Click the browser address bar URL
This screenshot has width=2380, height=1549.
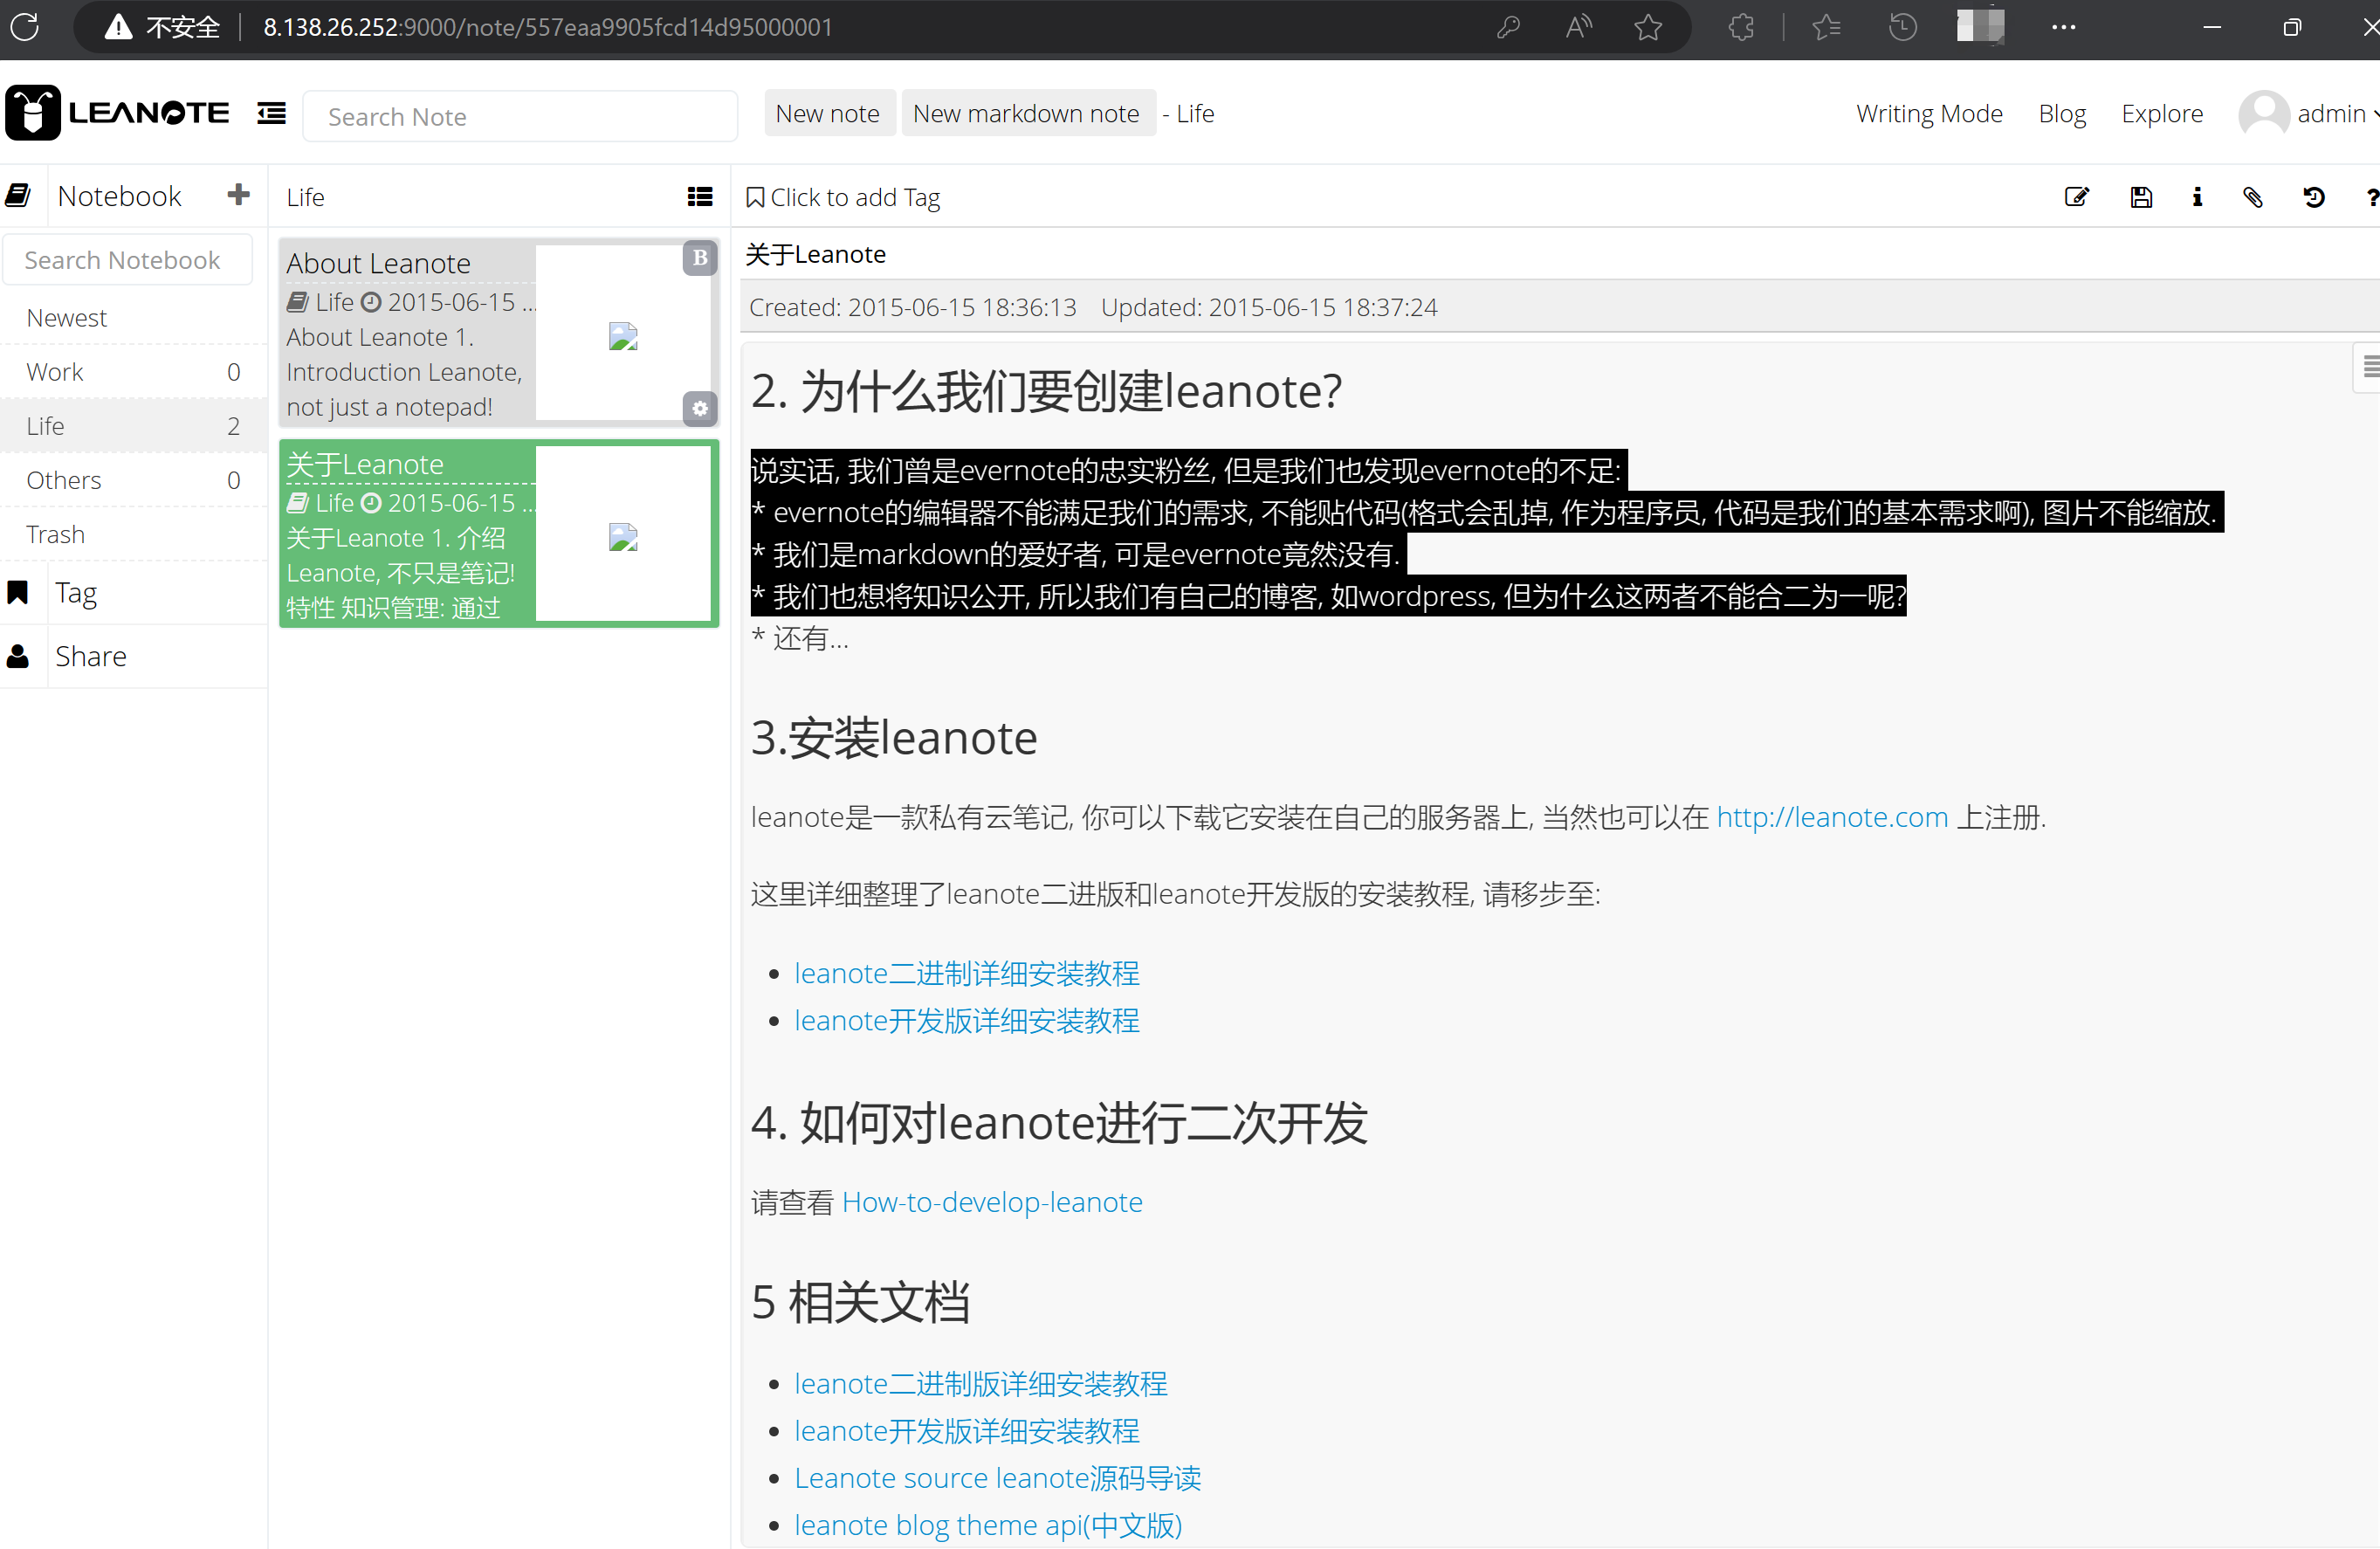point(548,27)
